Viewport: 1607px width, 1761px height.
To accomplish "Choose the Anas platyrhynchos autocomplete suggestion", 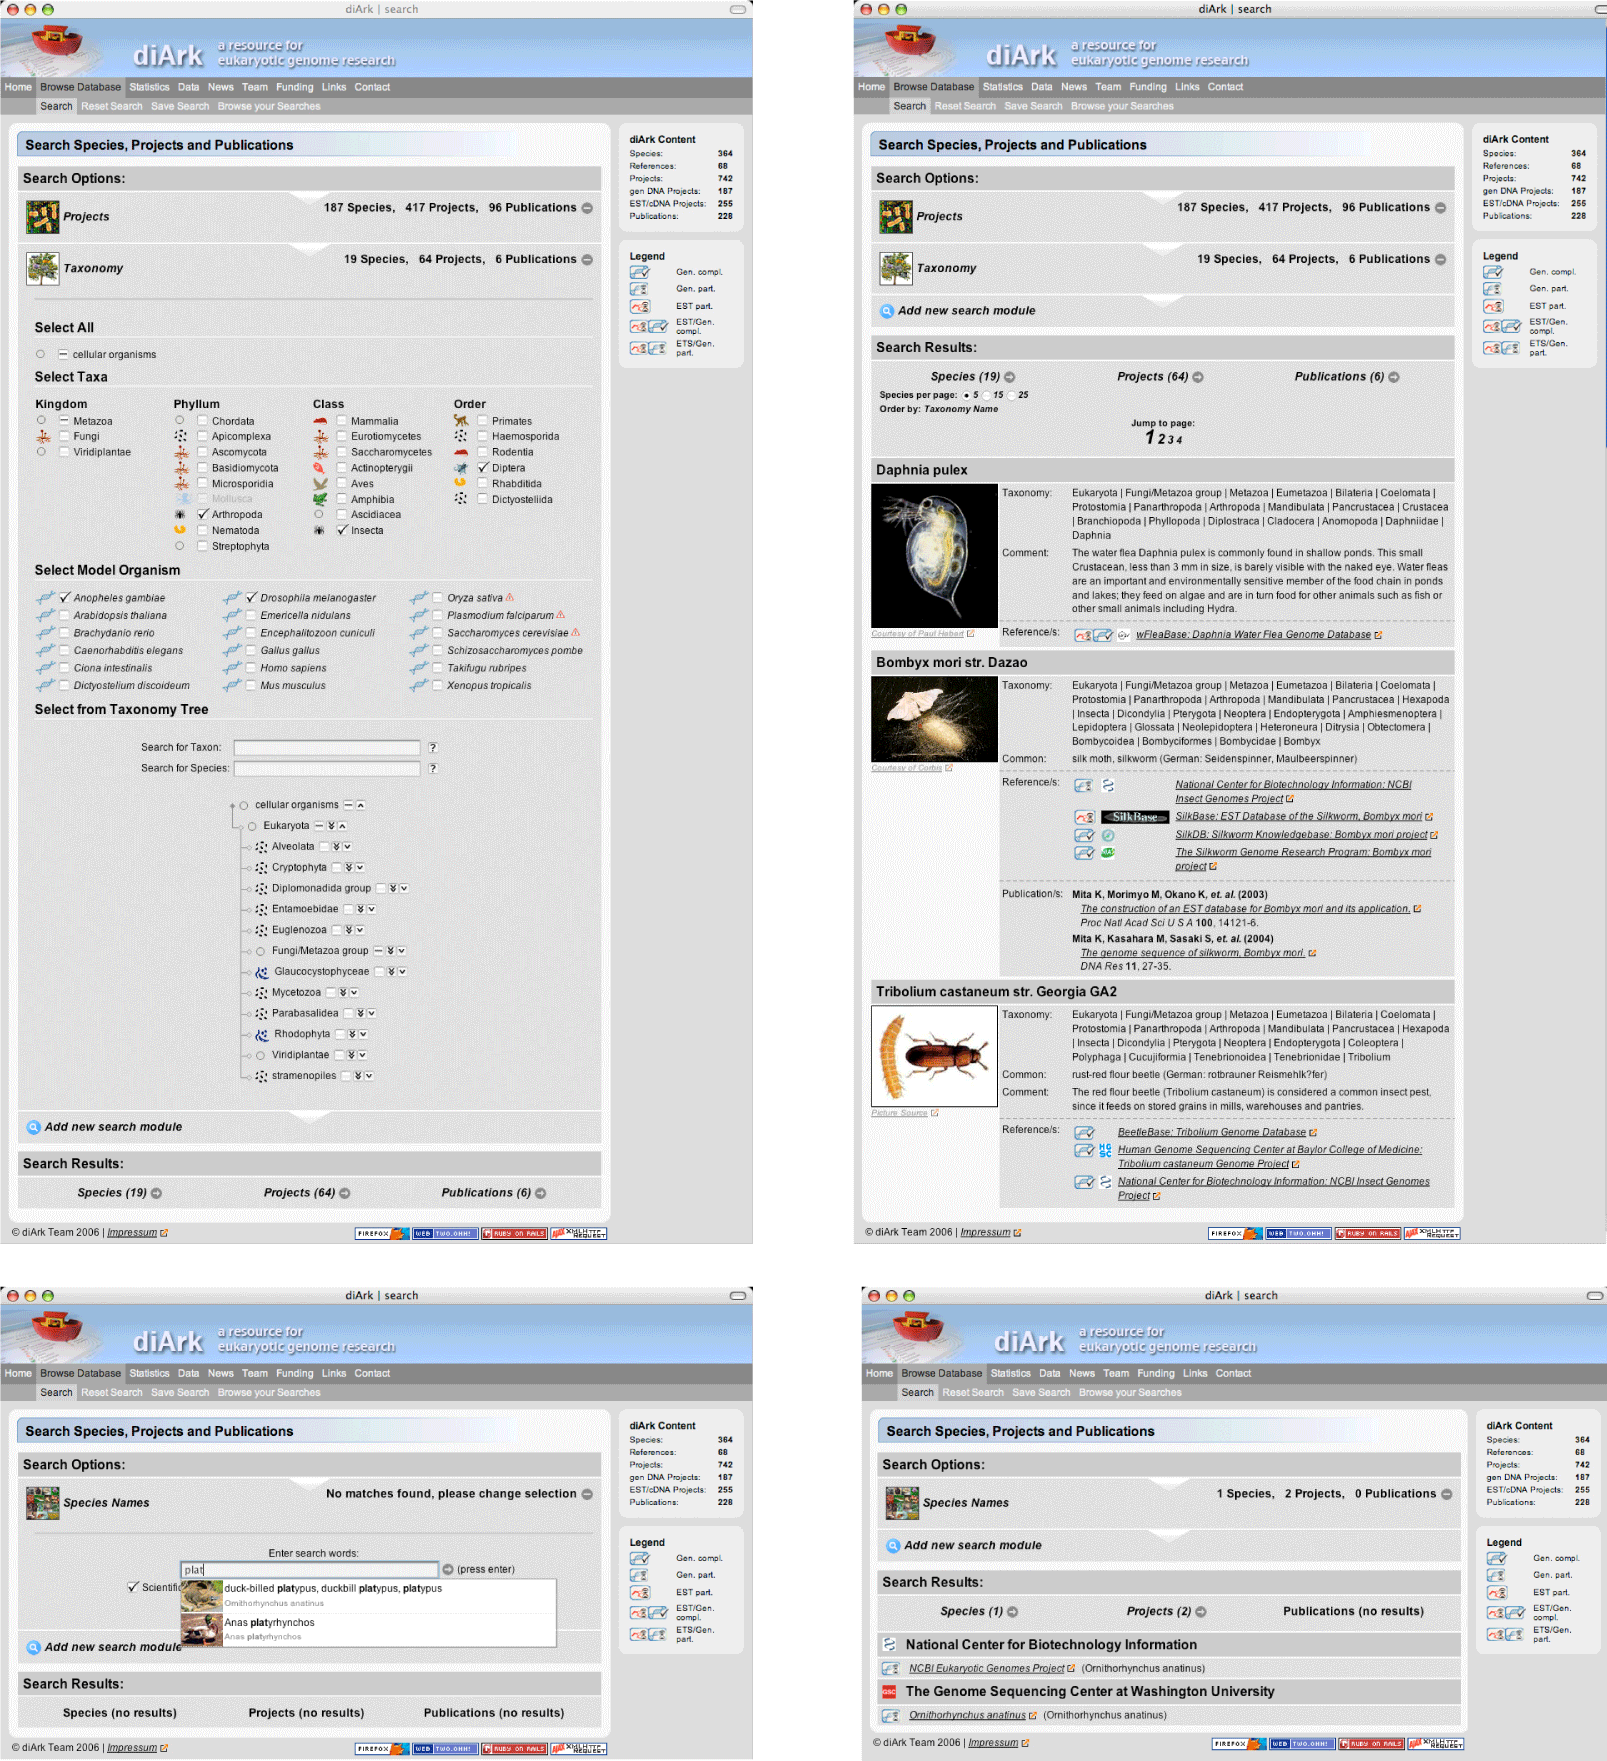I will (368, 1628).
